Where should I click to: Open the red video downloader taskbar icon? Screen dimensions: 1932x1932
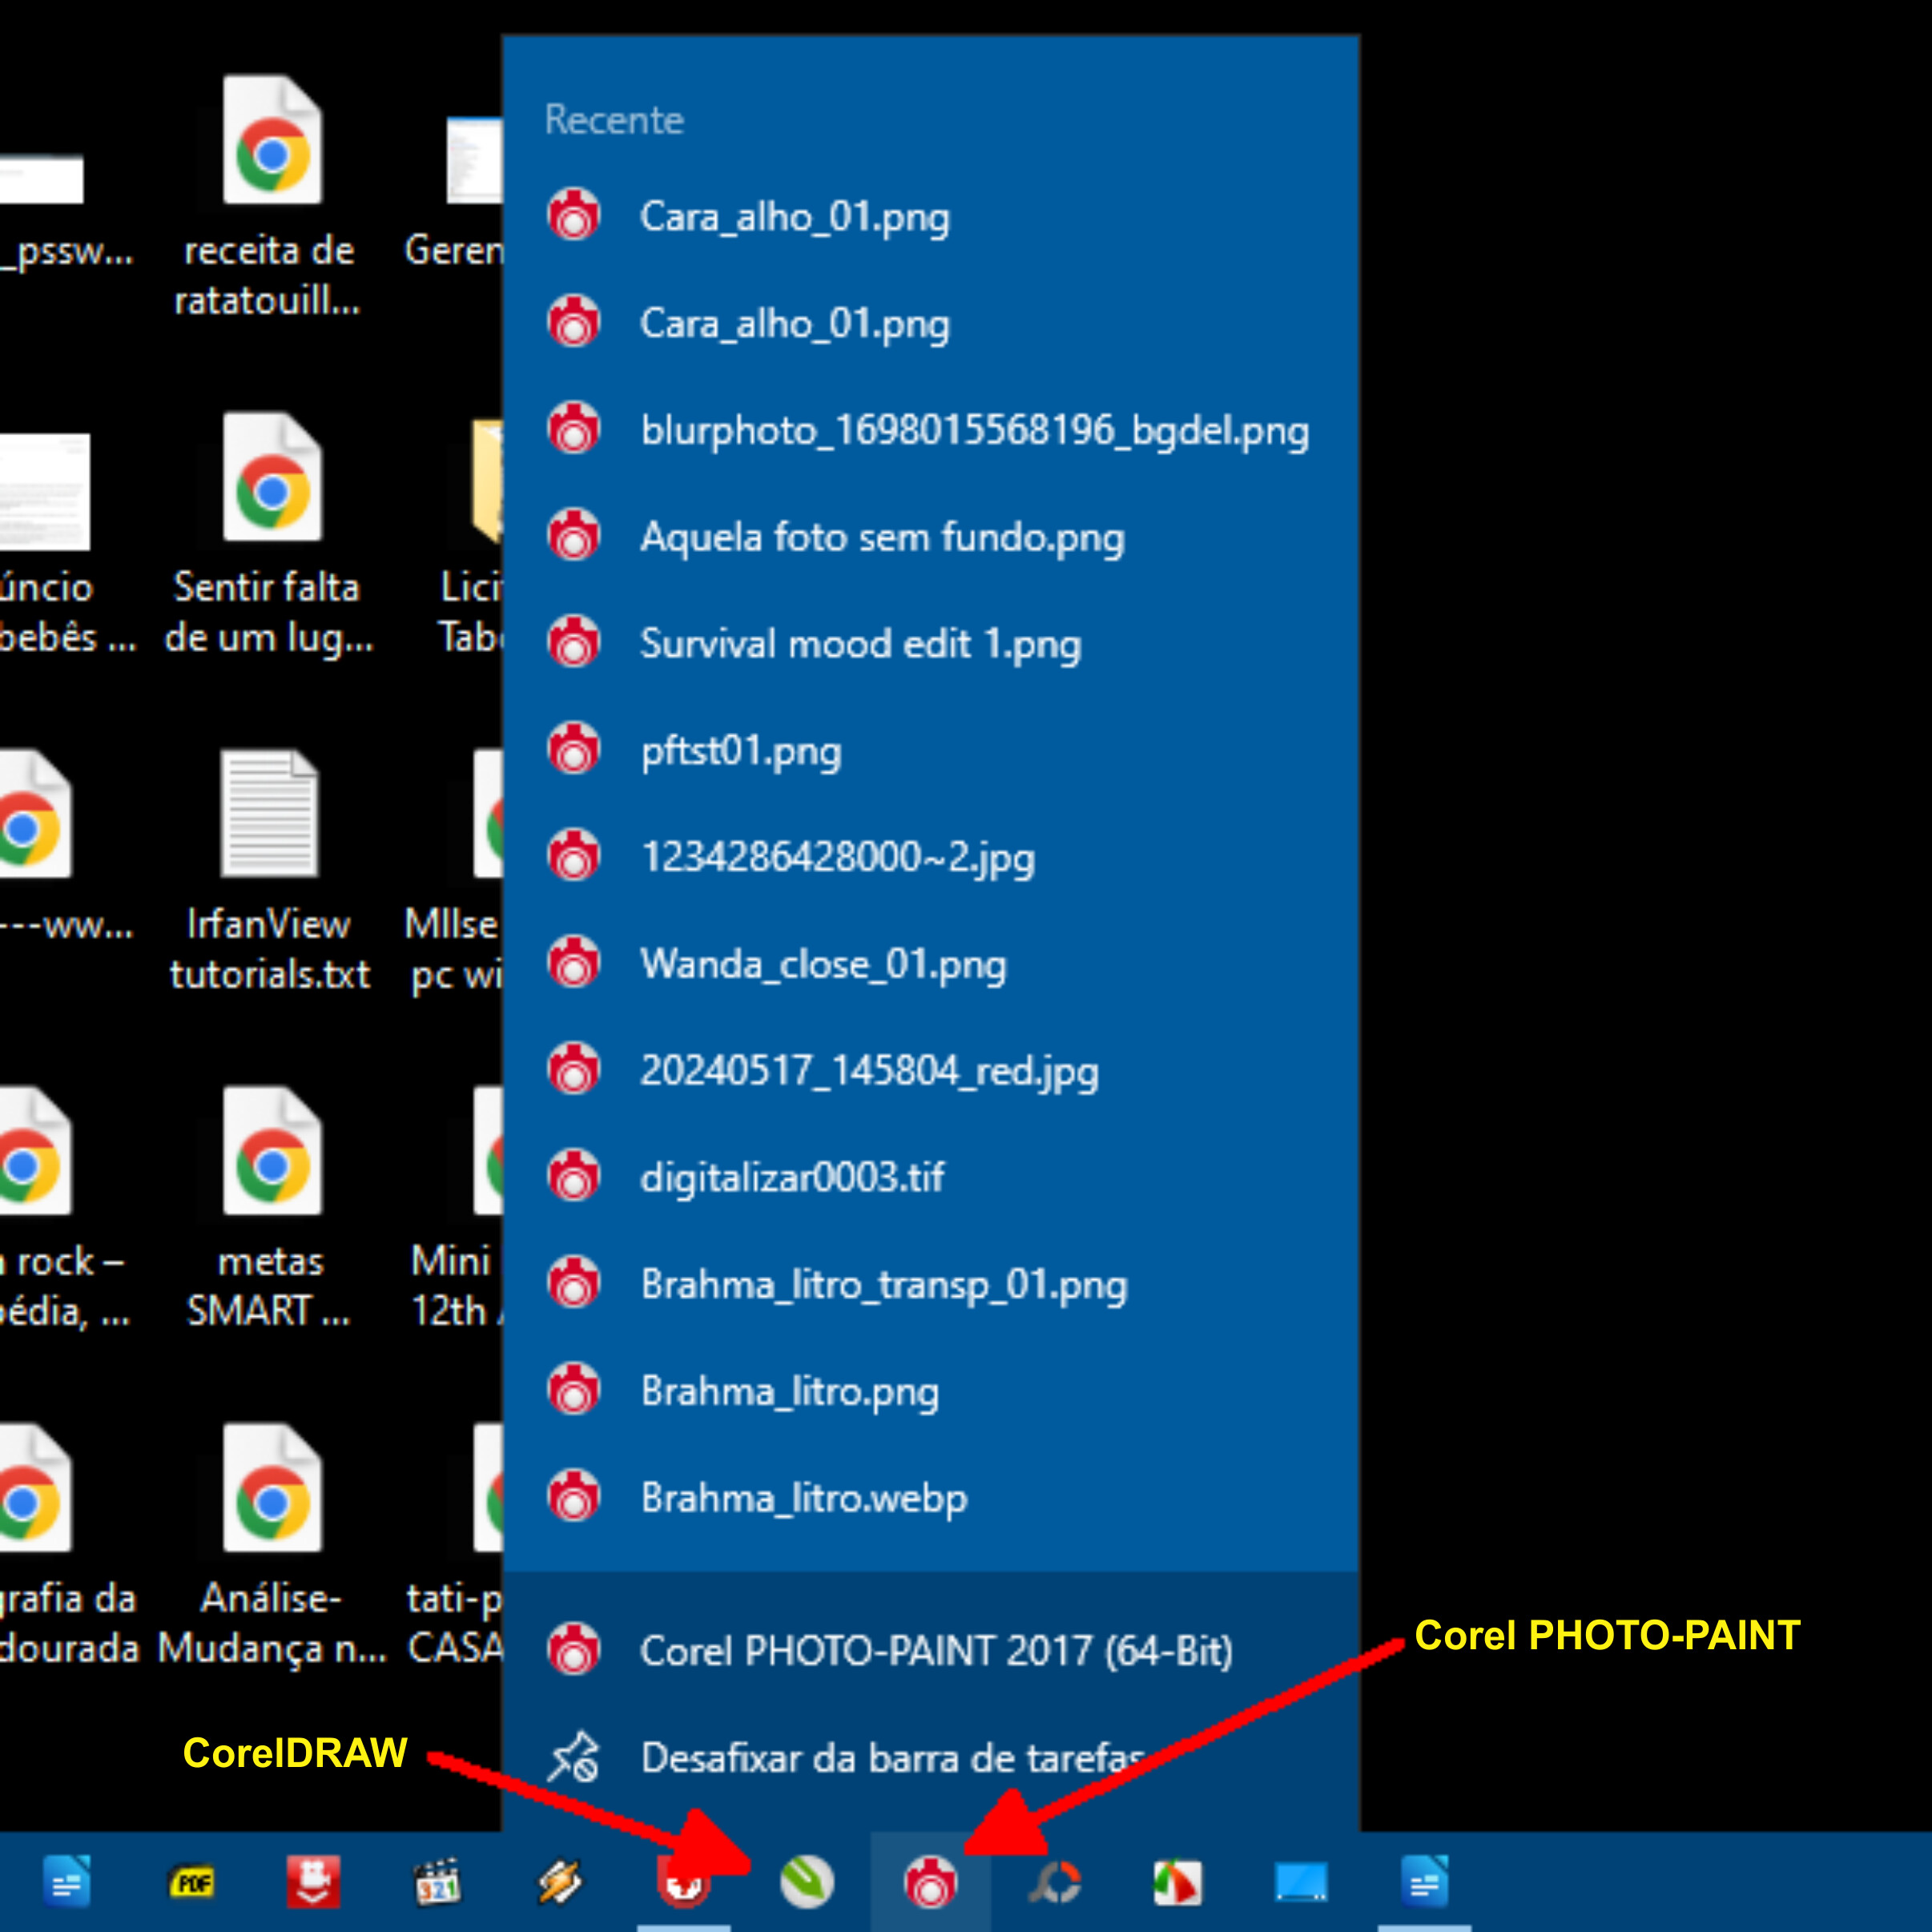(314, 1882)
